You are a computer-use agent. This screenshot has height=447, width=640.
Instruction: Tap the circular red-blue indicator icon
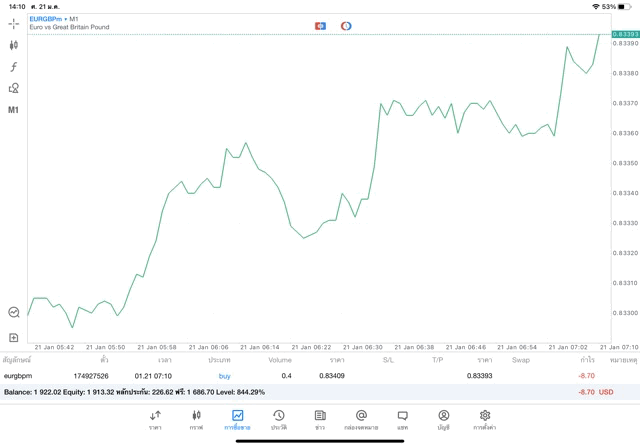coord(346,26)
